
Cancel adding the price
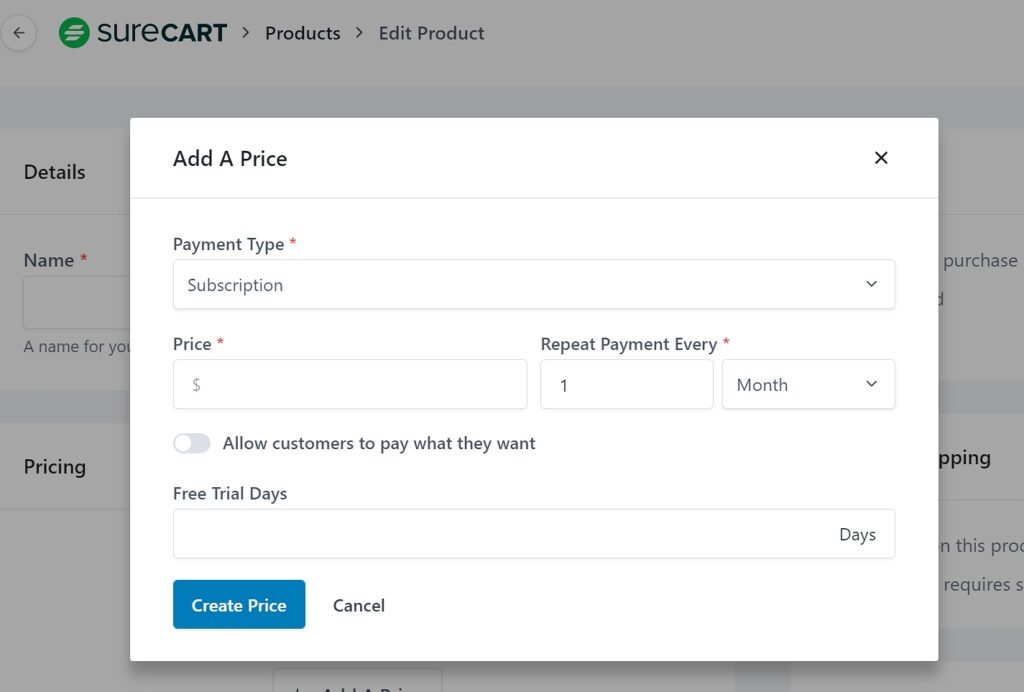click(x=359, y=605)
